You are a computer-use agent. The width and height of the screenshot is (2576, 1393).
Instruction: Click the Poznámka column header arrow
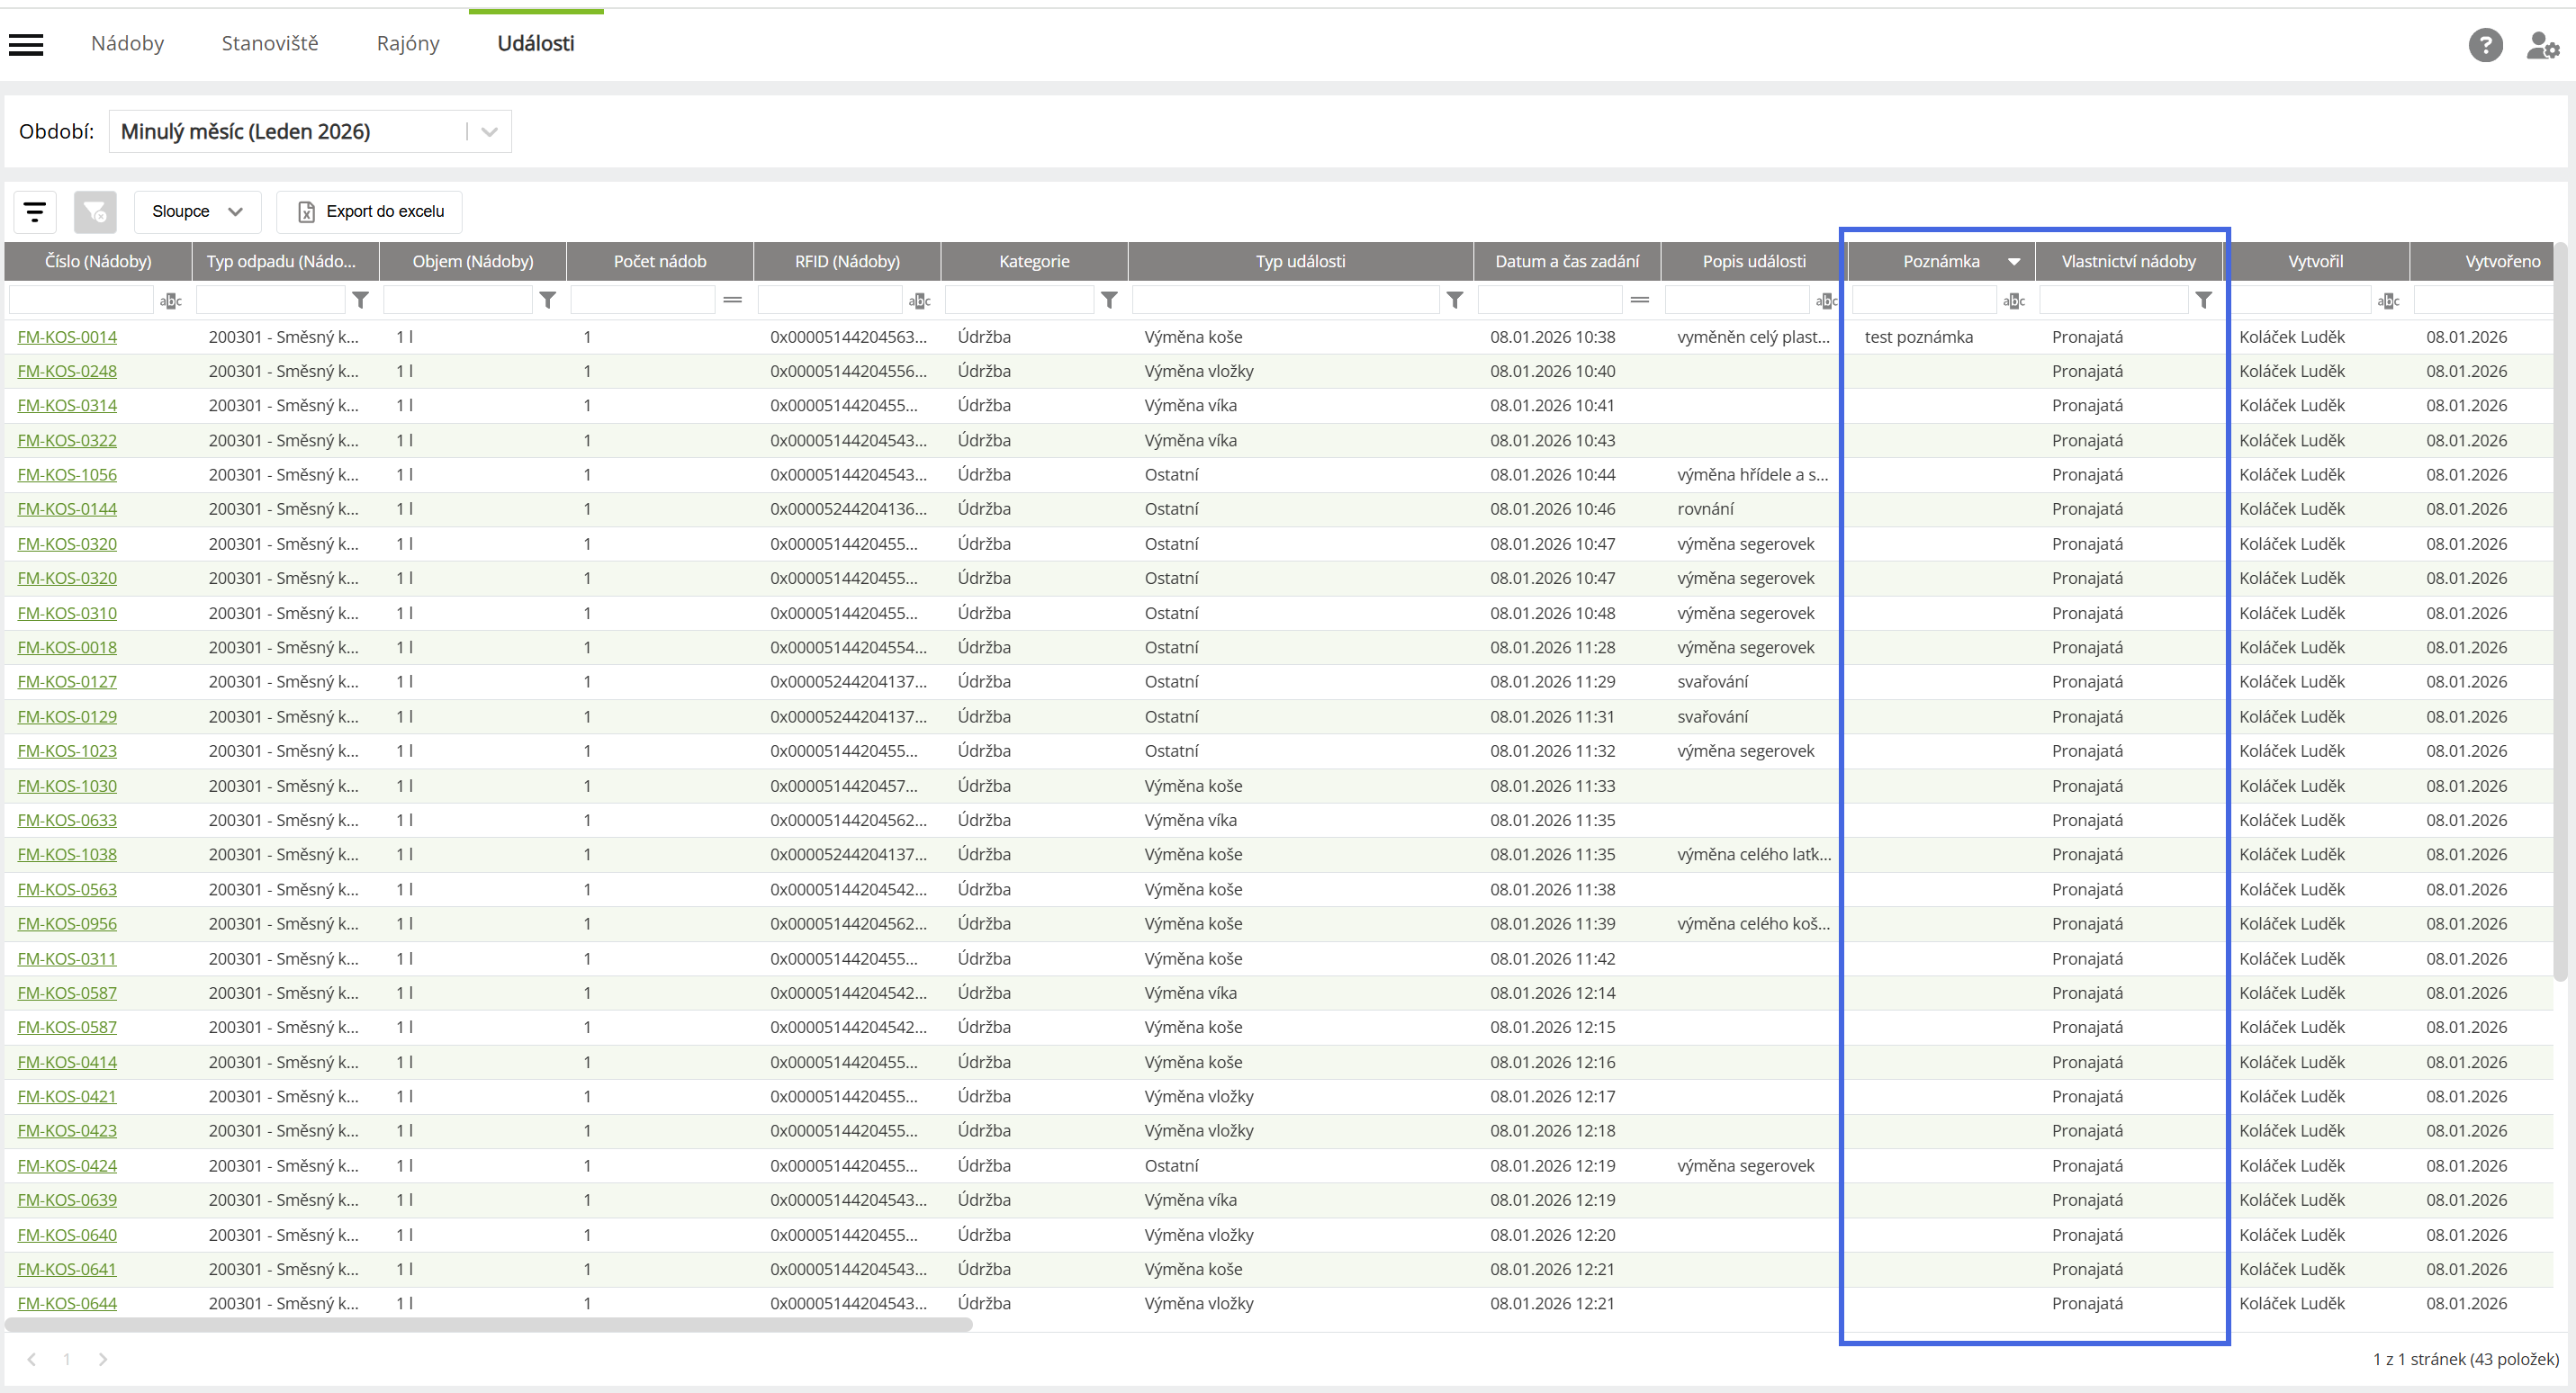pyautogui.click(x=2014, y=261)
